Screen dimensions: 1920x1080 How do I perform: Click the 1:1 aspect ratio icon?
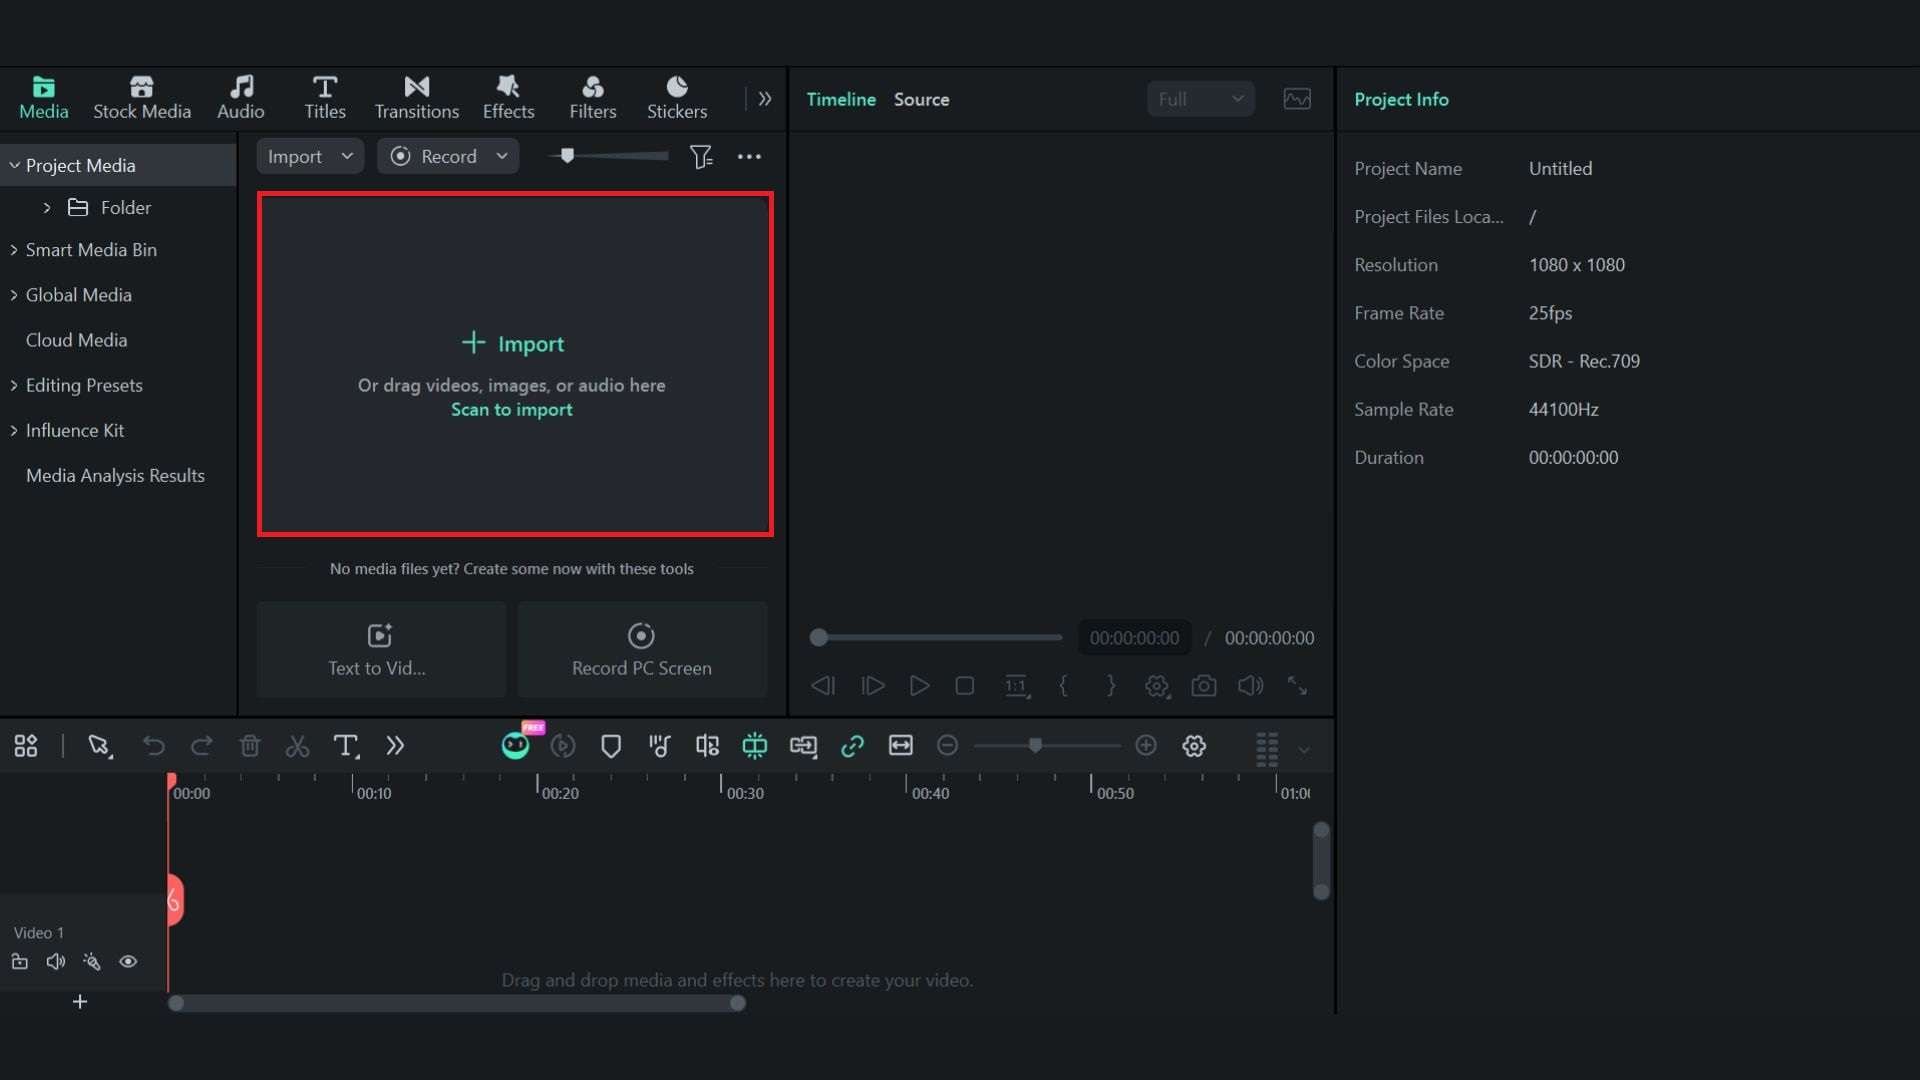coord(1016,686)
